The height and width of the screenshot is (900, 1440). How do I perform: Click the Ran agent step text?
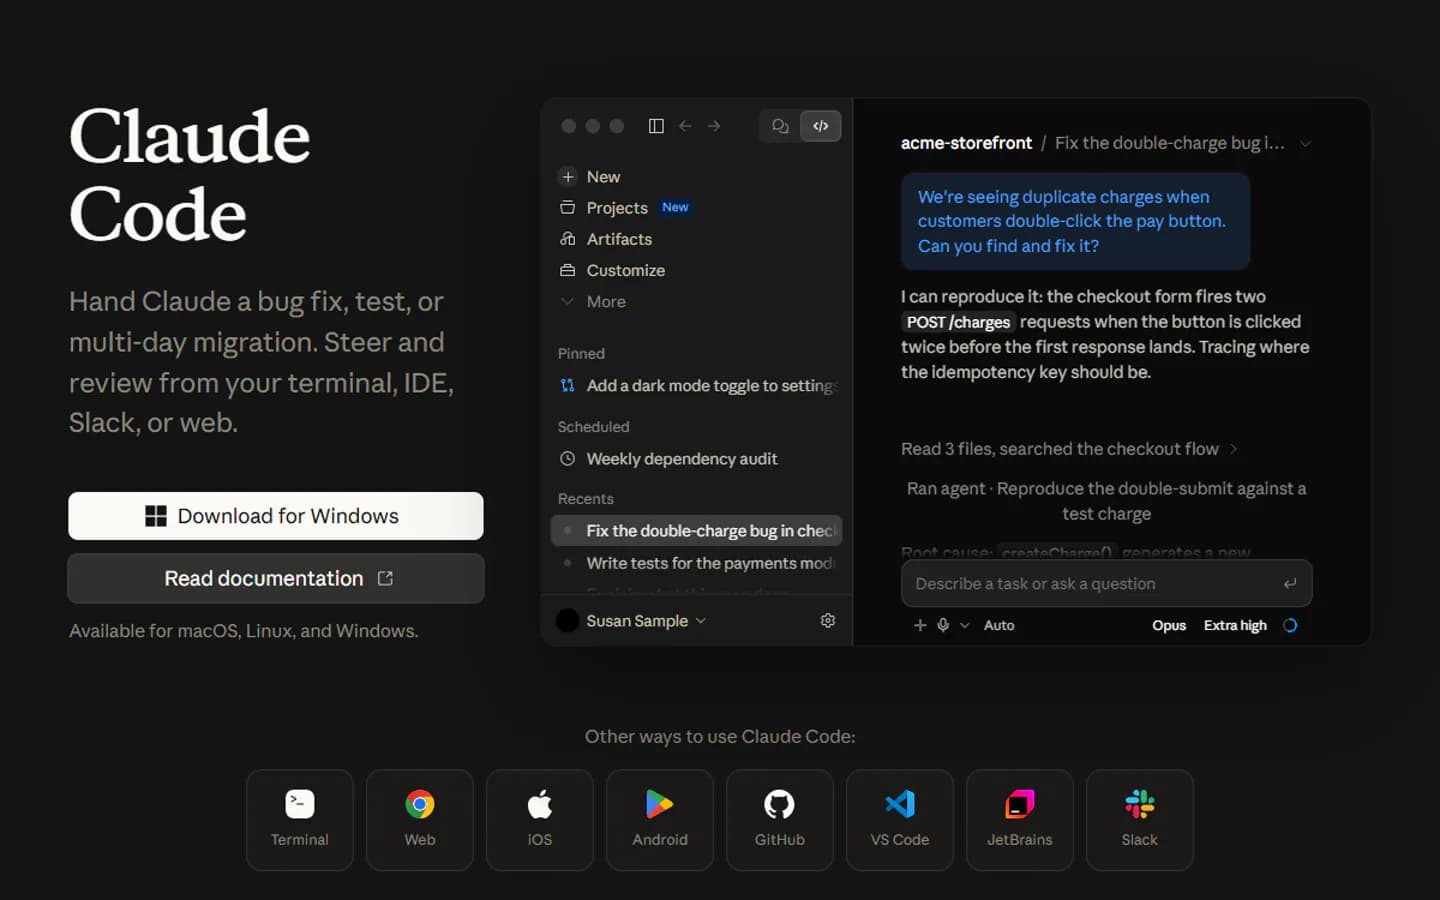1106,501
